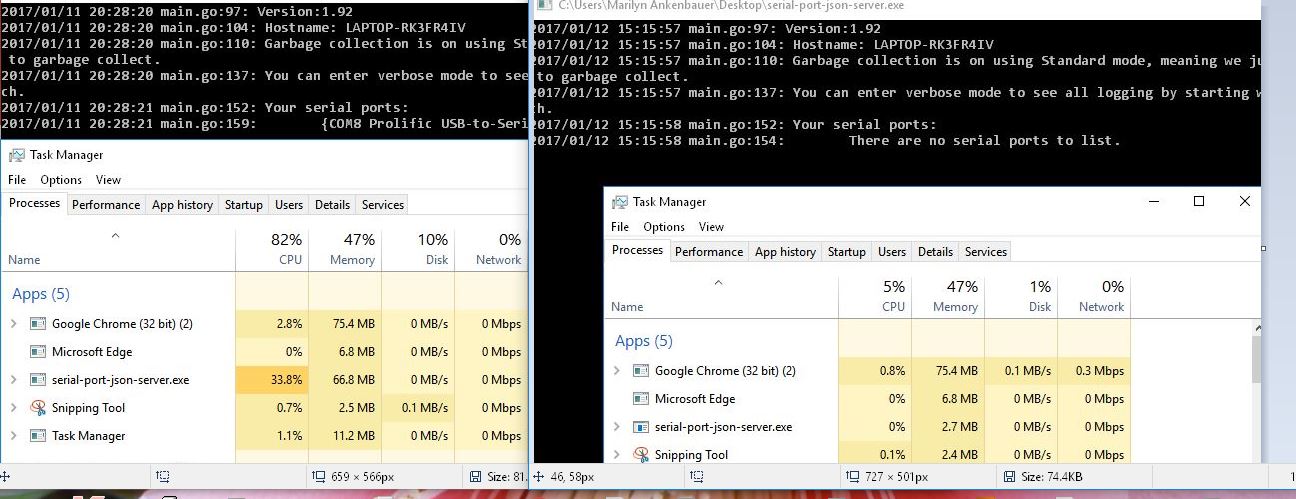Open the Performance tab in left Task Manager
This screenshot has width=1296, height=499.
105,205
